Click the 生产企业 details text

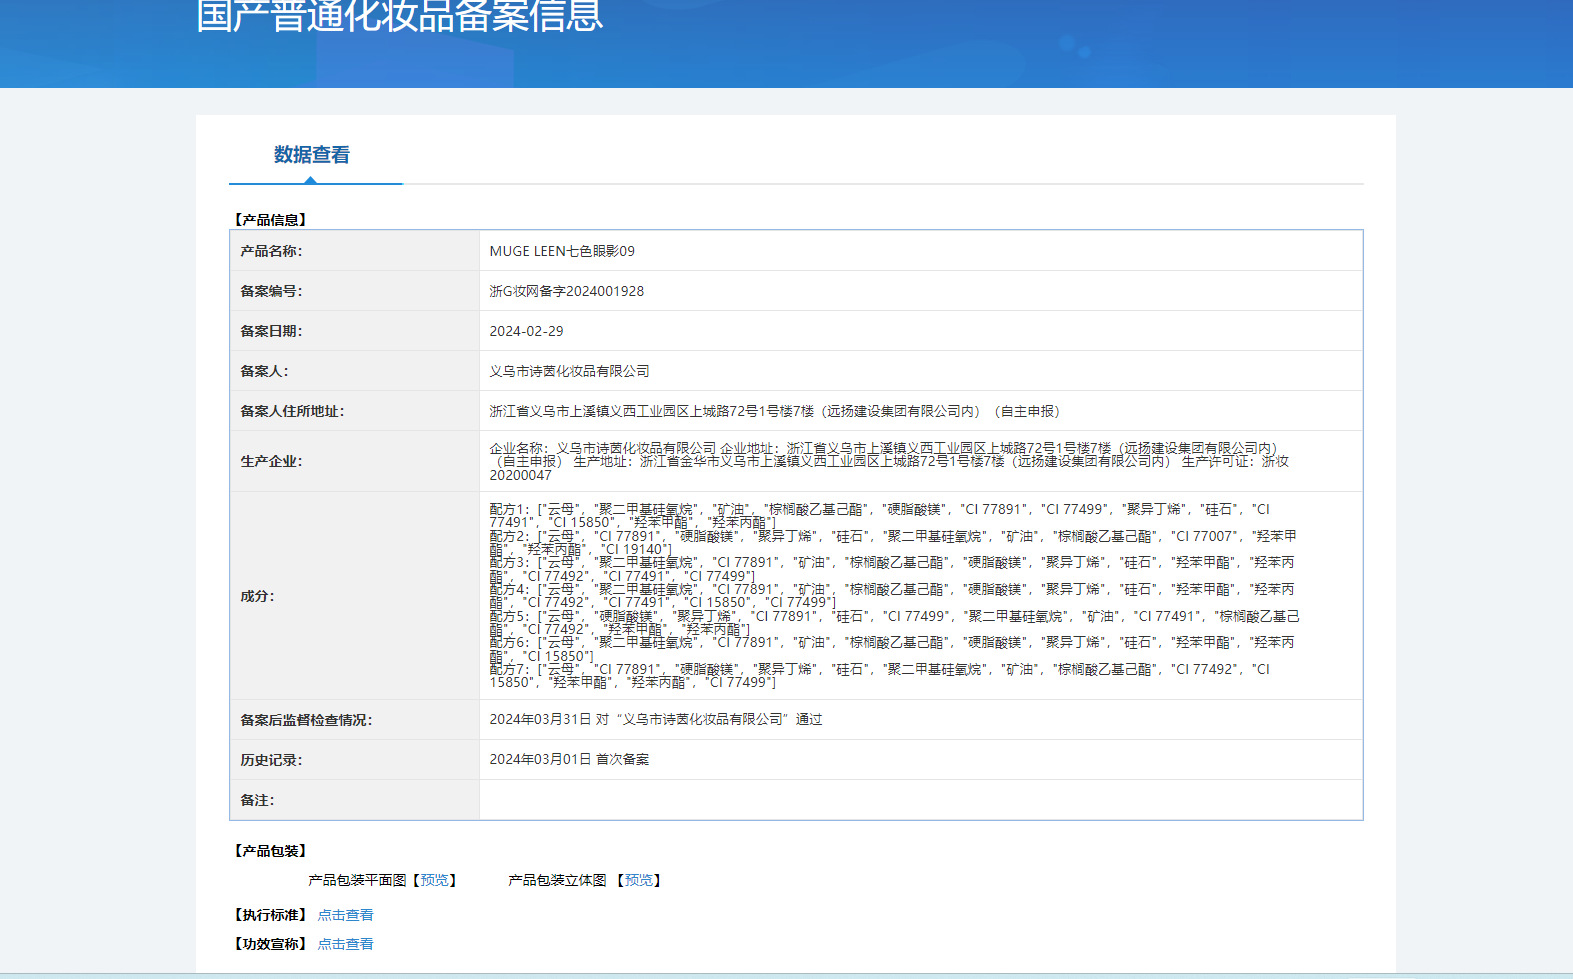tap(889, 461)
